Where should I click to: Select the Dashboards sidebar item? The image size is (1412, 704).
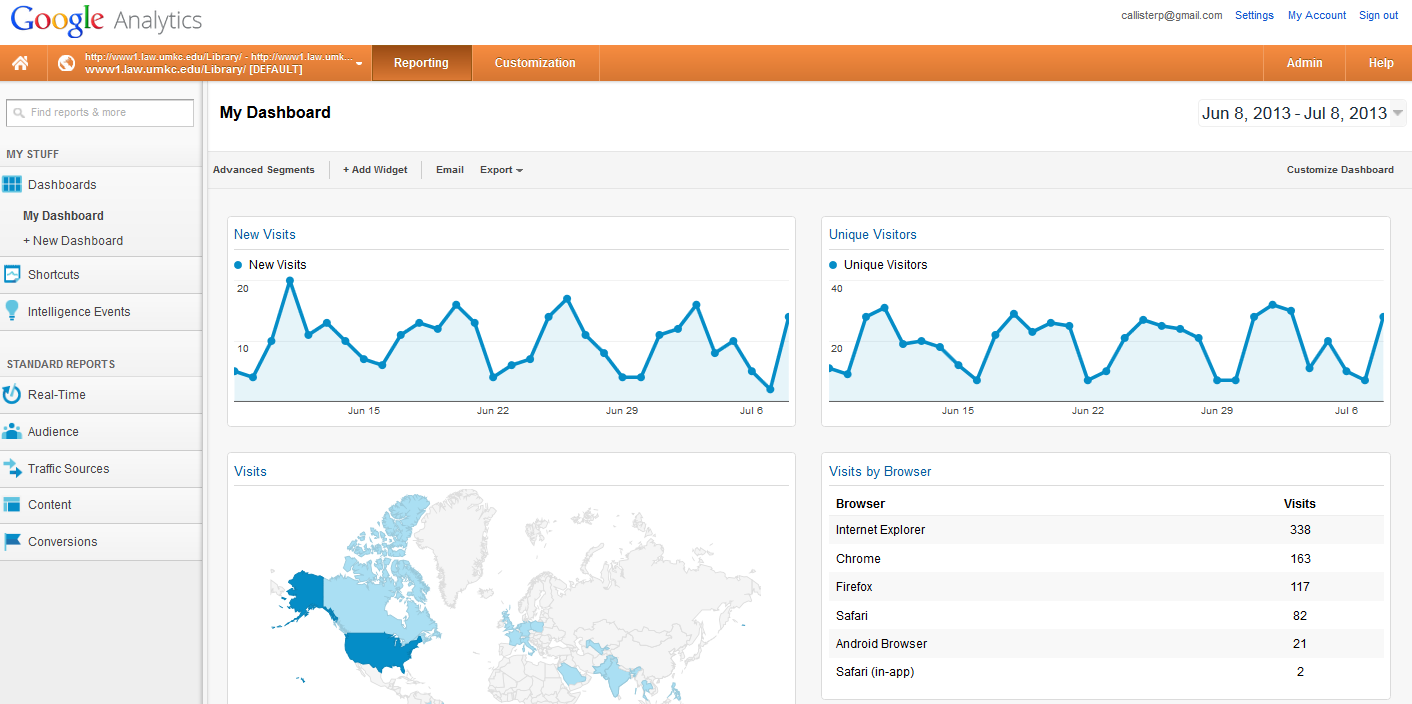62,185
